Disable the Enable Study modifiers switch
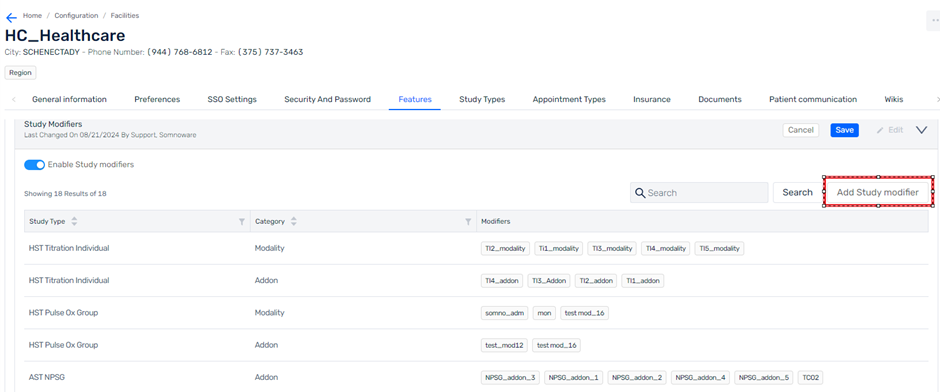Image resolution: width=940 pixels, height=392 pixels. 34,165
